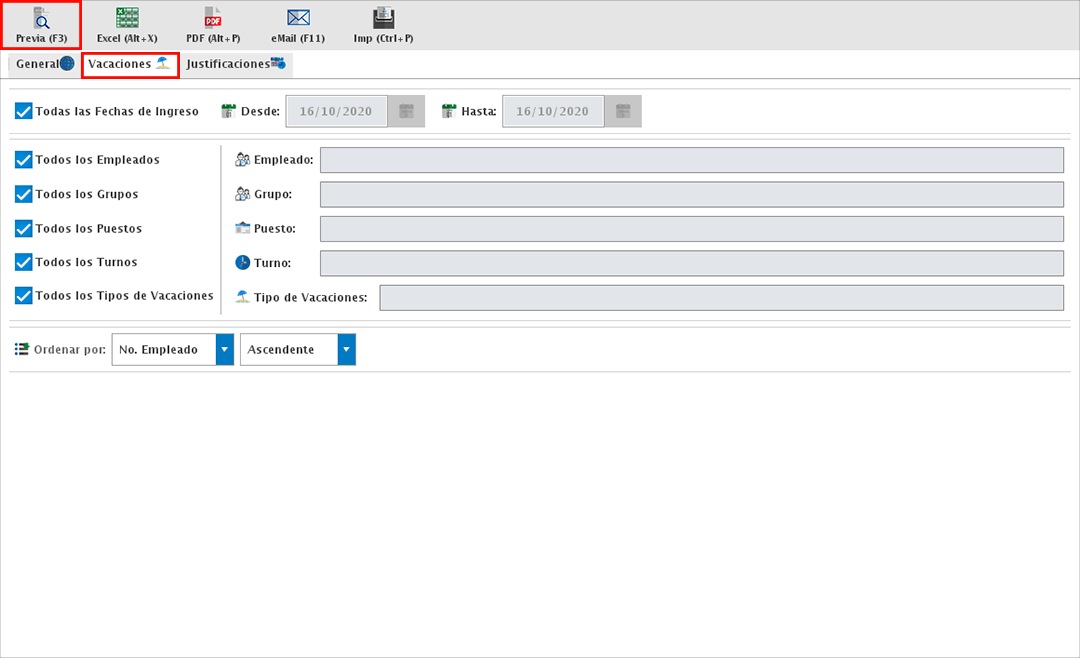Screen dimensions: 1080x658
Task: Click the Previa preview magnifier icon
Action: tap(42, 18)
